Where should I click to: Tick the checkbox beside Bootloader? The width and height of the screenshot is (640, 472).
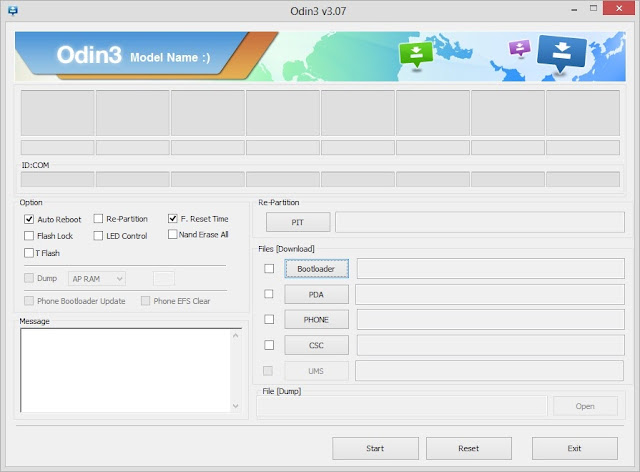269,269
